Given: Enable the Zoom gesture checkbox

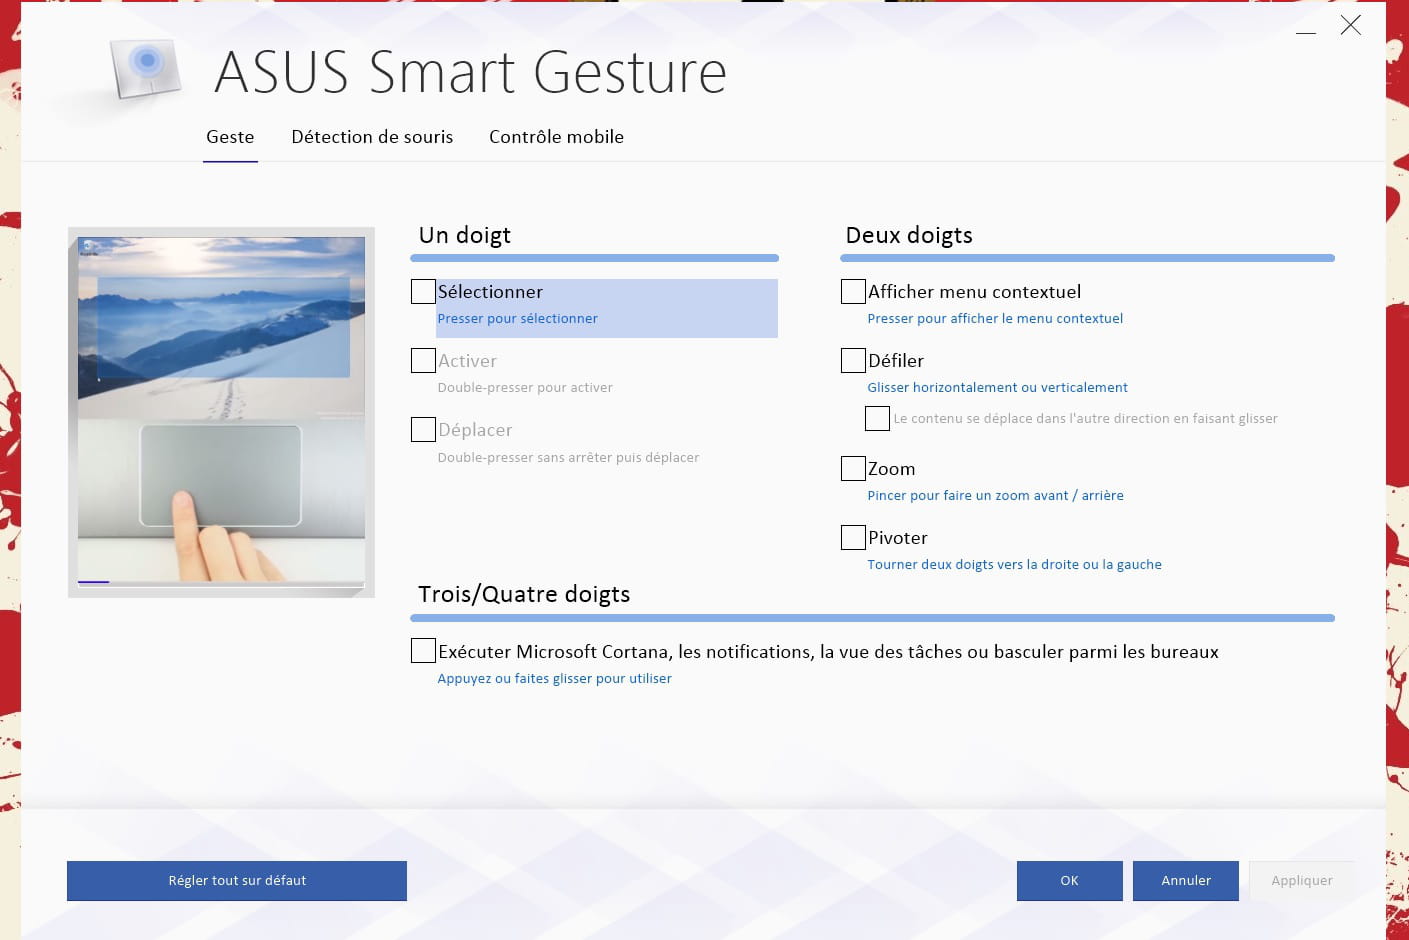Looking at the screenshot, I should pyautogui.click(x=853, y=468).
